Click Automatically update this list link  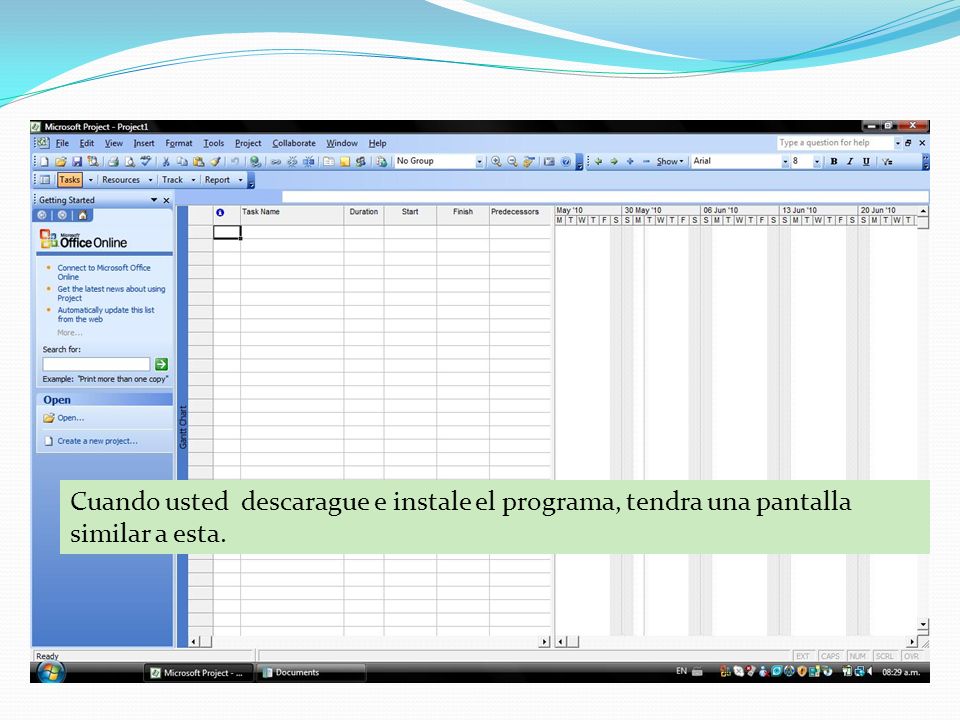pyautogui.click(x=106, y=315)
